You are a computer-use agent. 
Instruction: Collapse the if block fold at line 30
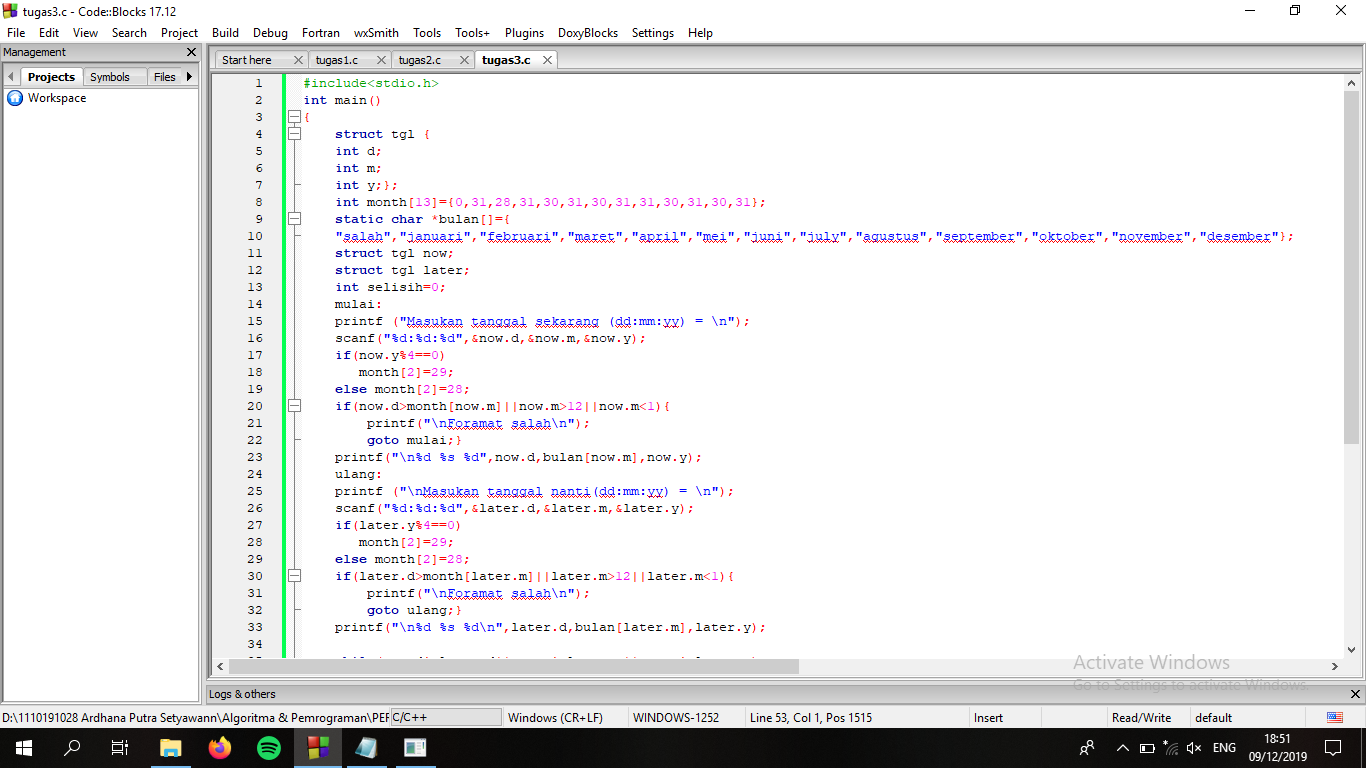point(295,576)
